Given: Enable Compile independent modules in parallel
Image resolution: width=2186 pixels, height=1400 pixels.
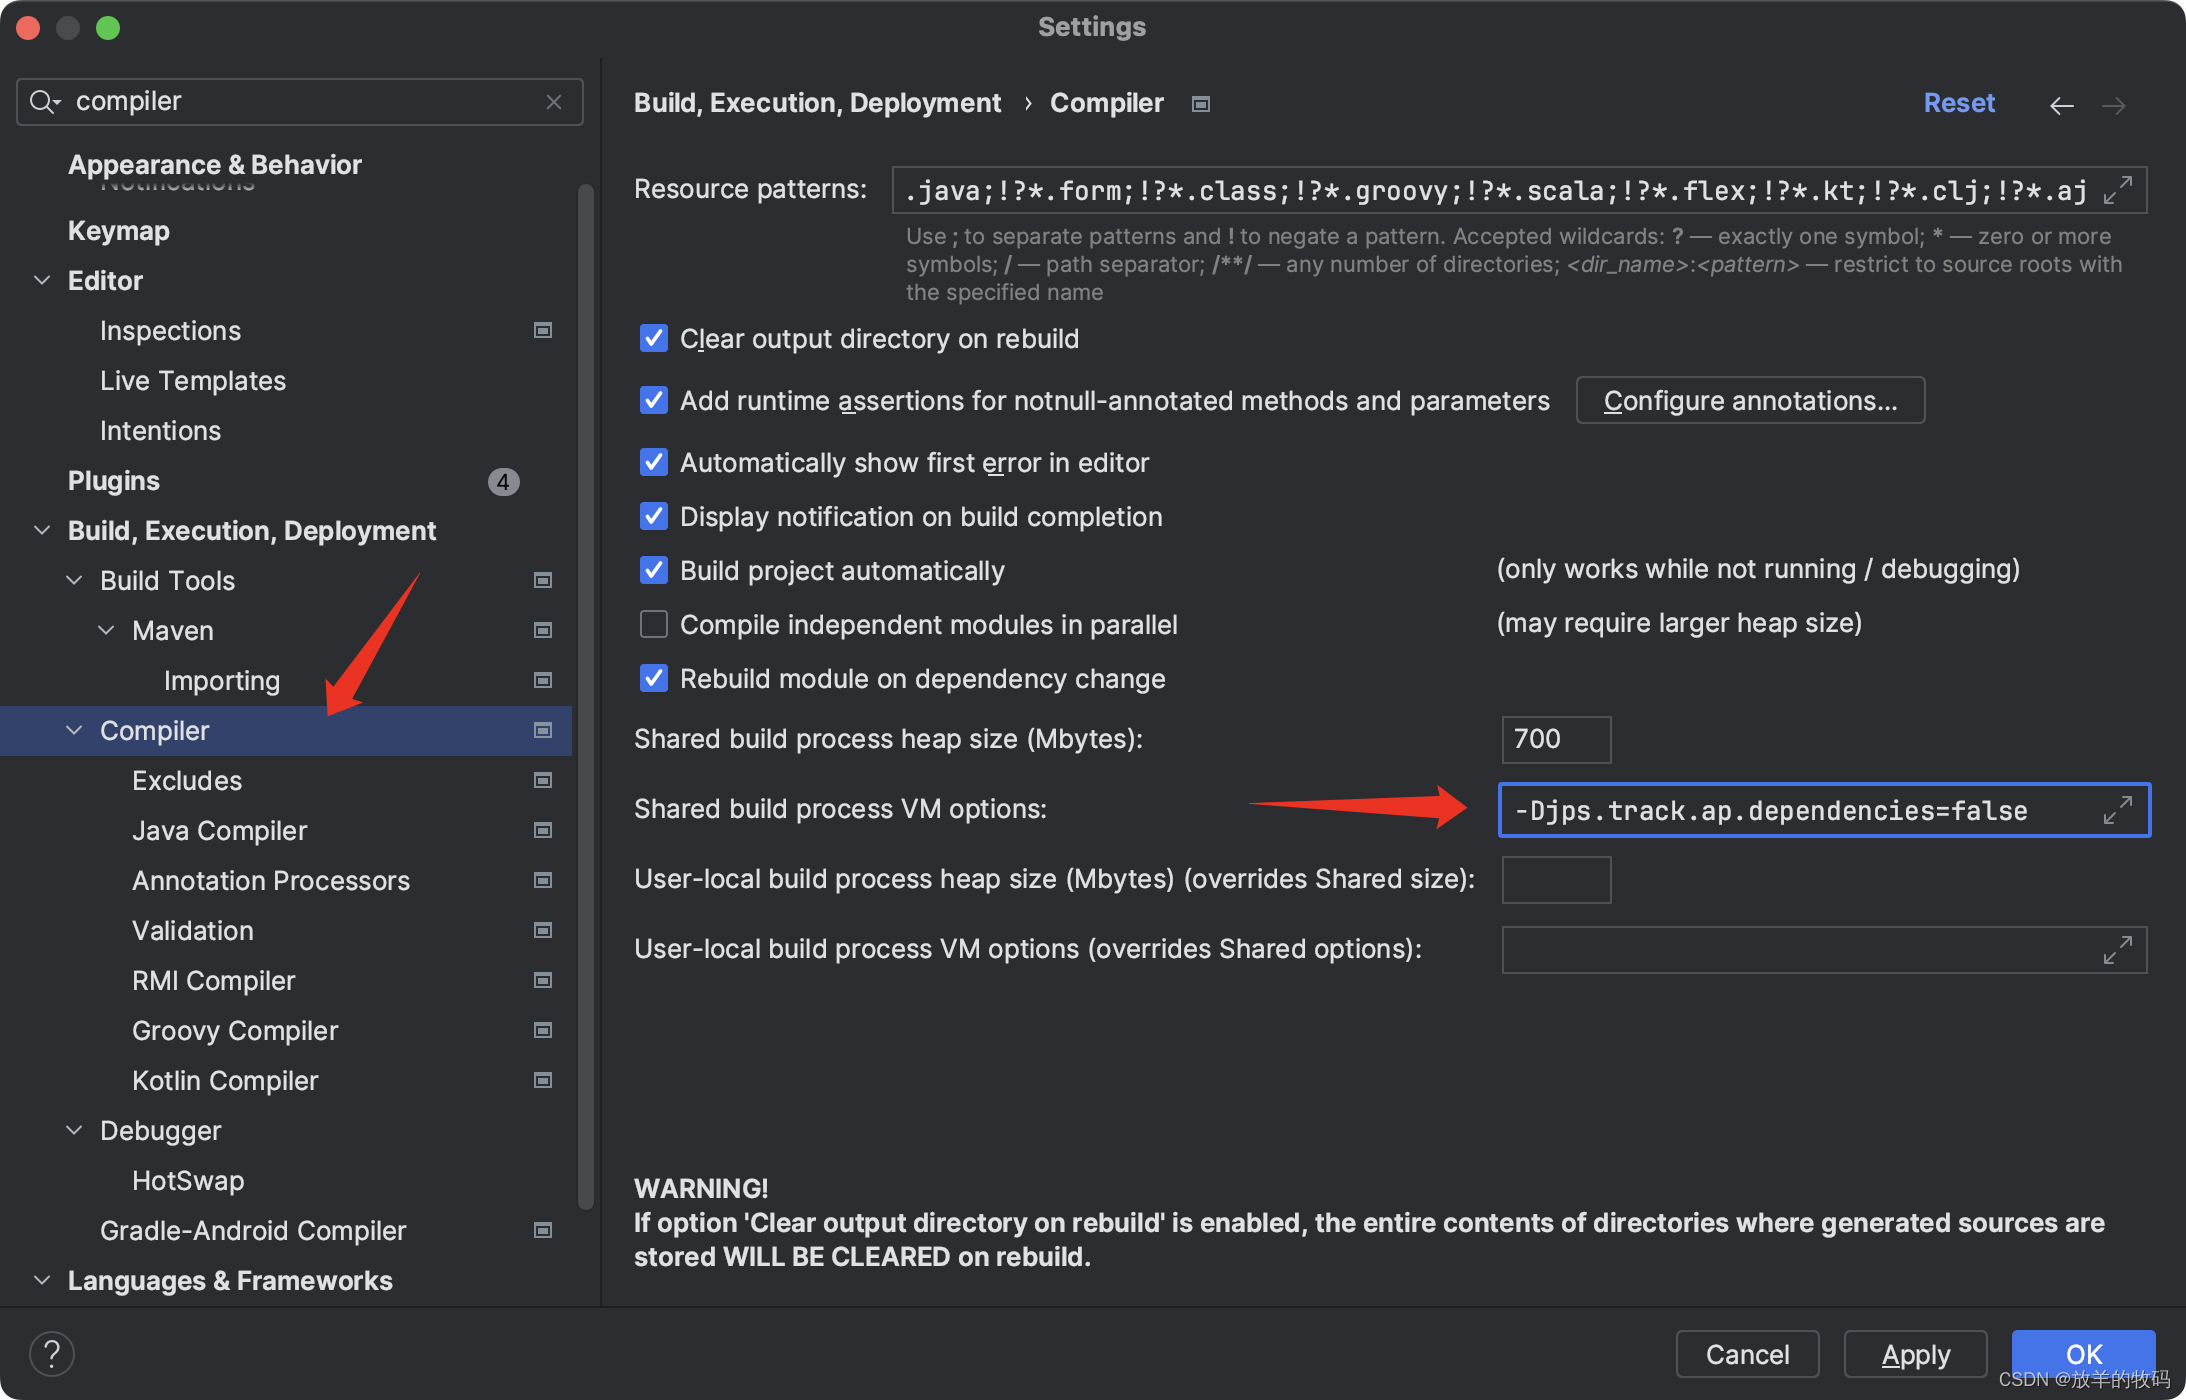Looking at the screenshot, I should [653, 623].
